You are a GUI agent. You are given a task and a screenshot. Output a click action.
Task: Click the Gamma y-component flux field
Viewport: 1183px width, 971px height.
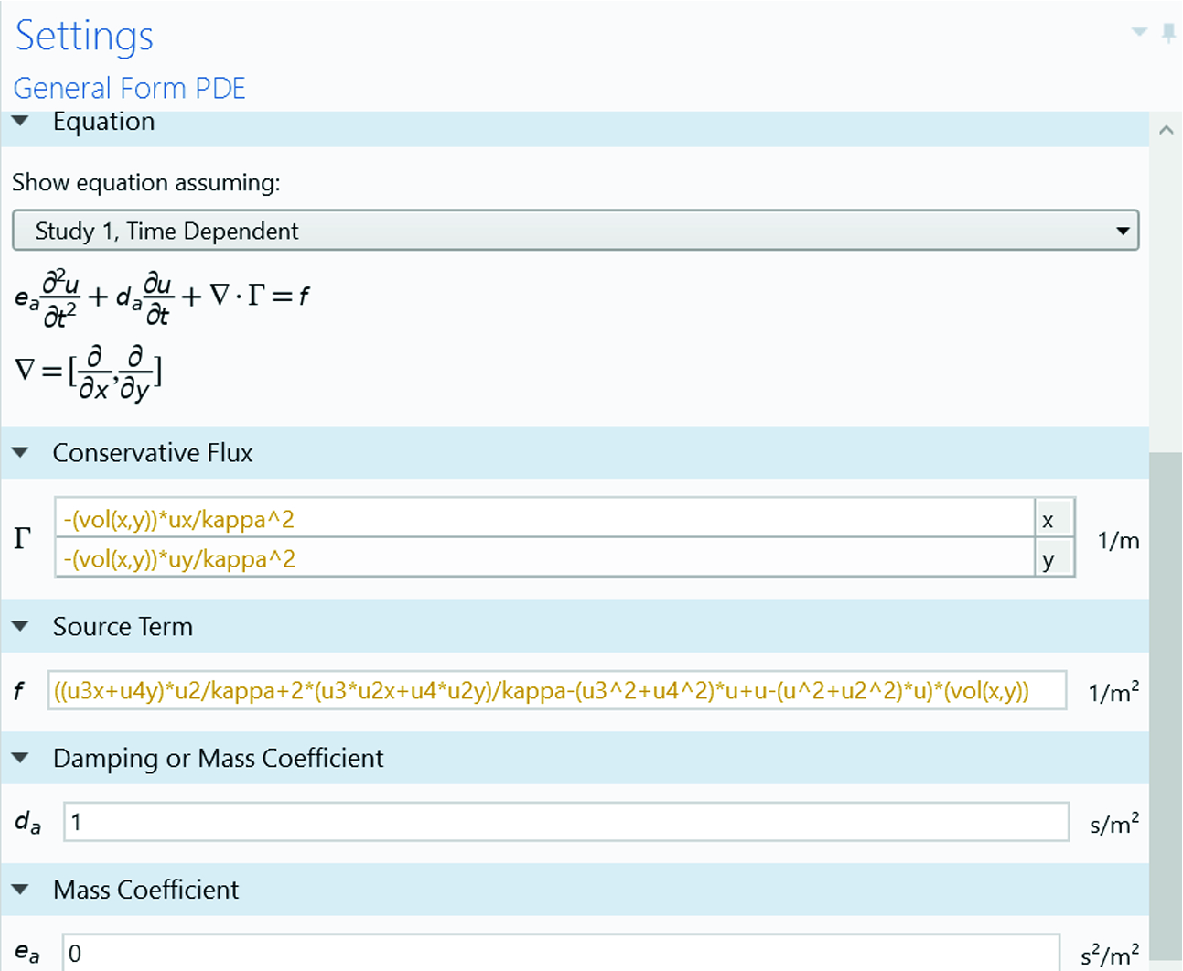point(544,560)
